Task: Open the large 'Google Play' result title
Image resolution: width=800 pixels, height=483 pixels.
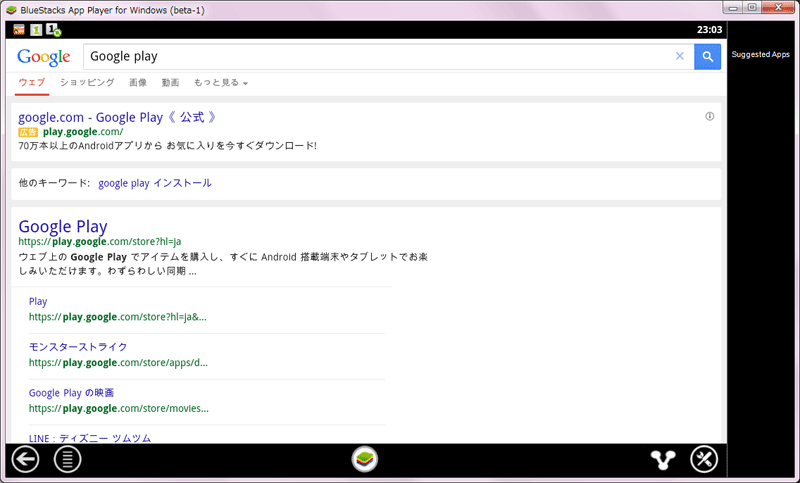Action: (63, 226)
